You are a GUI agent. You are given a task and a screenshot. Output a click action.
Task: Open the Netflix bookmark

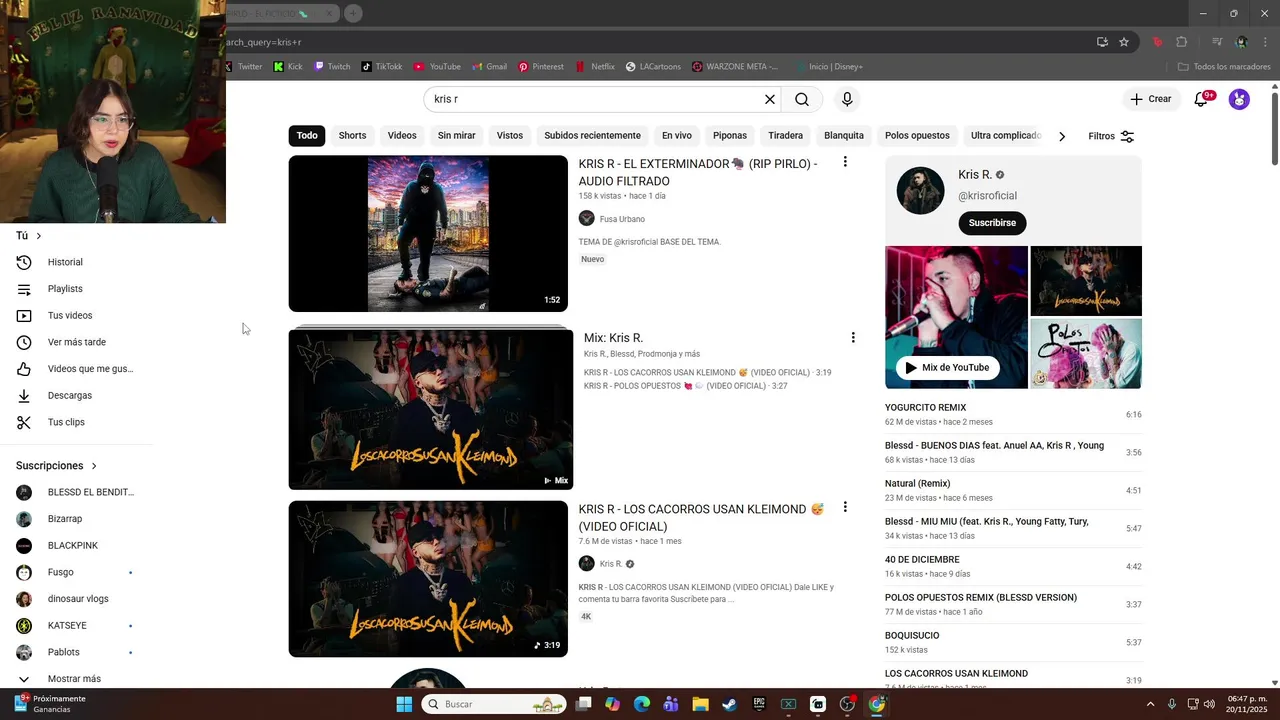pos(595,67)
